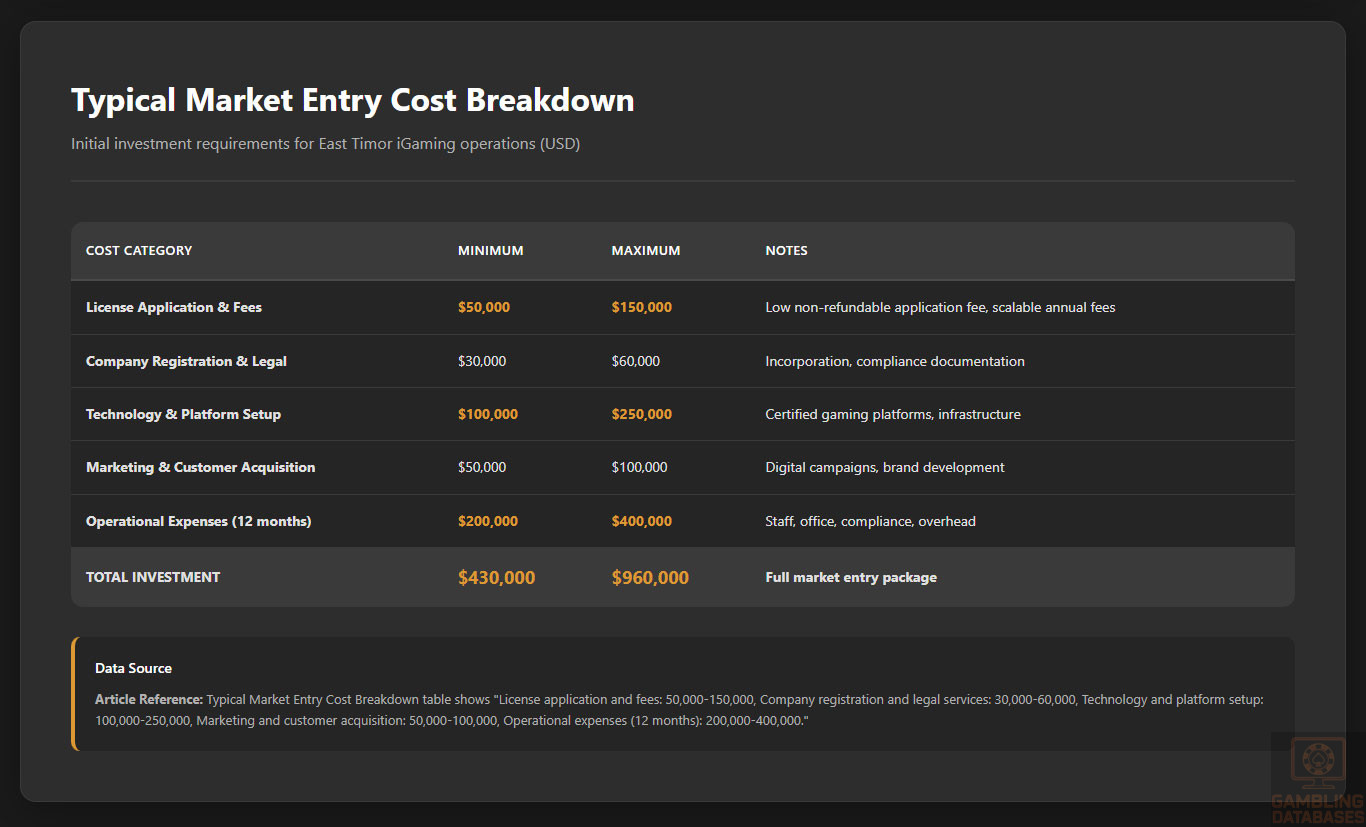Viewport: 1366px width, 827px height.
Task: Click the $430,000 total minimum value
Action: 496,577
